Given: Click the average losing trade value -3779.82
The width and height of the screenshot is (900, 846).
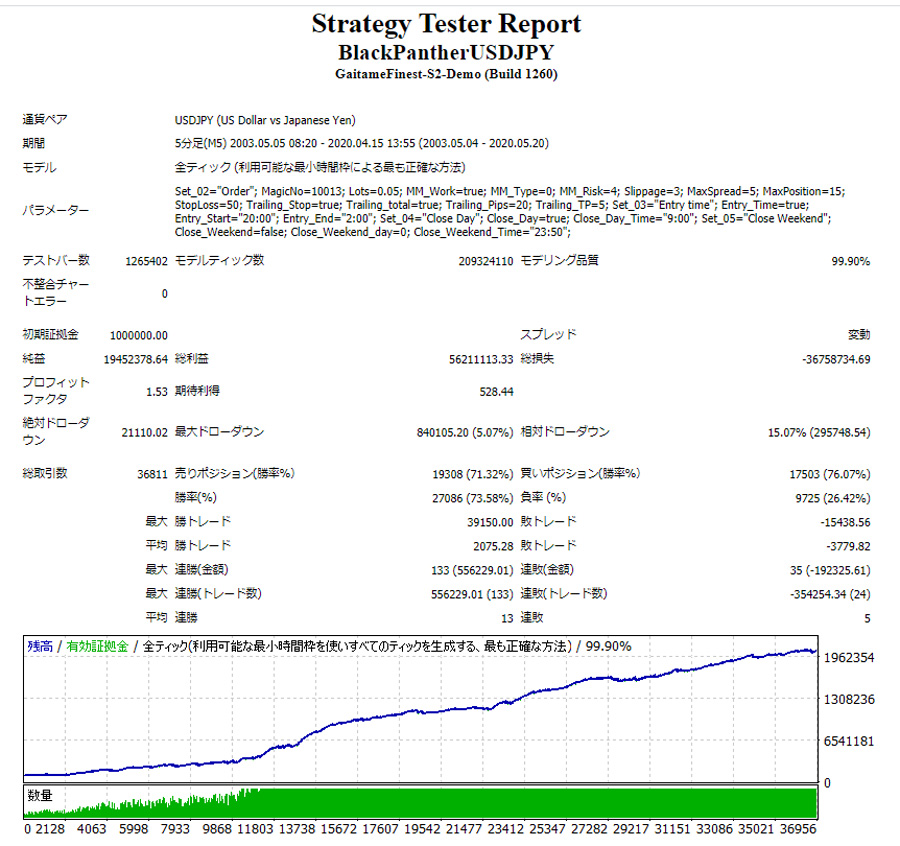Looking at the screenshot, I should click(848, 546).
